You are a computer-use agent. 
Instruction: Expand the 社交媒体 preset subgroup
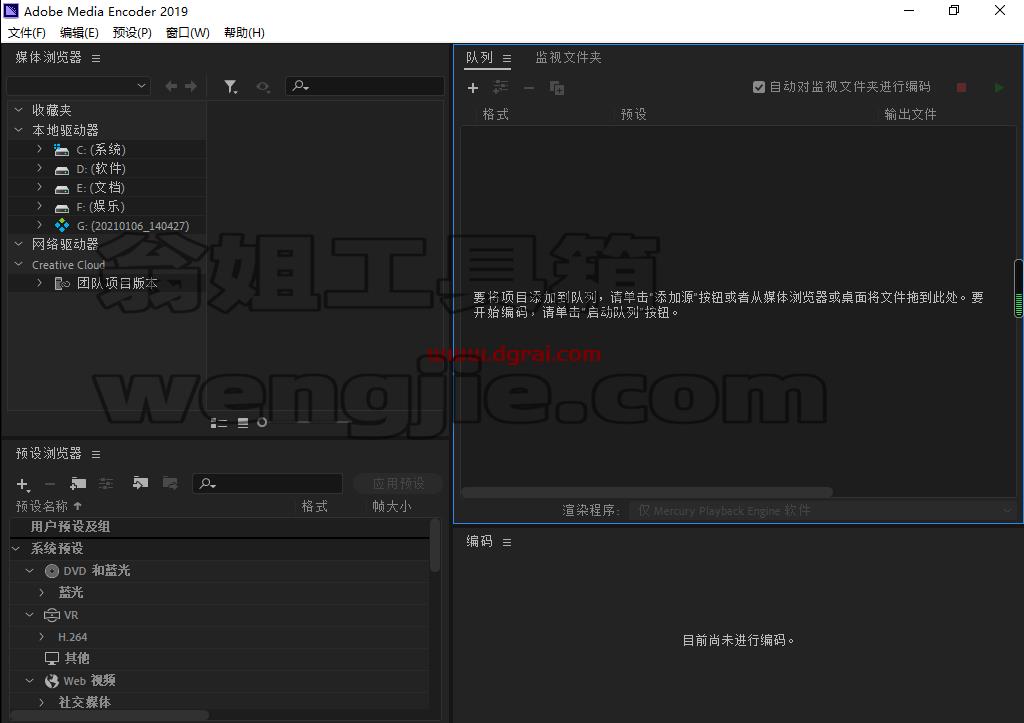tap(42, 702)
